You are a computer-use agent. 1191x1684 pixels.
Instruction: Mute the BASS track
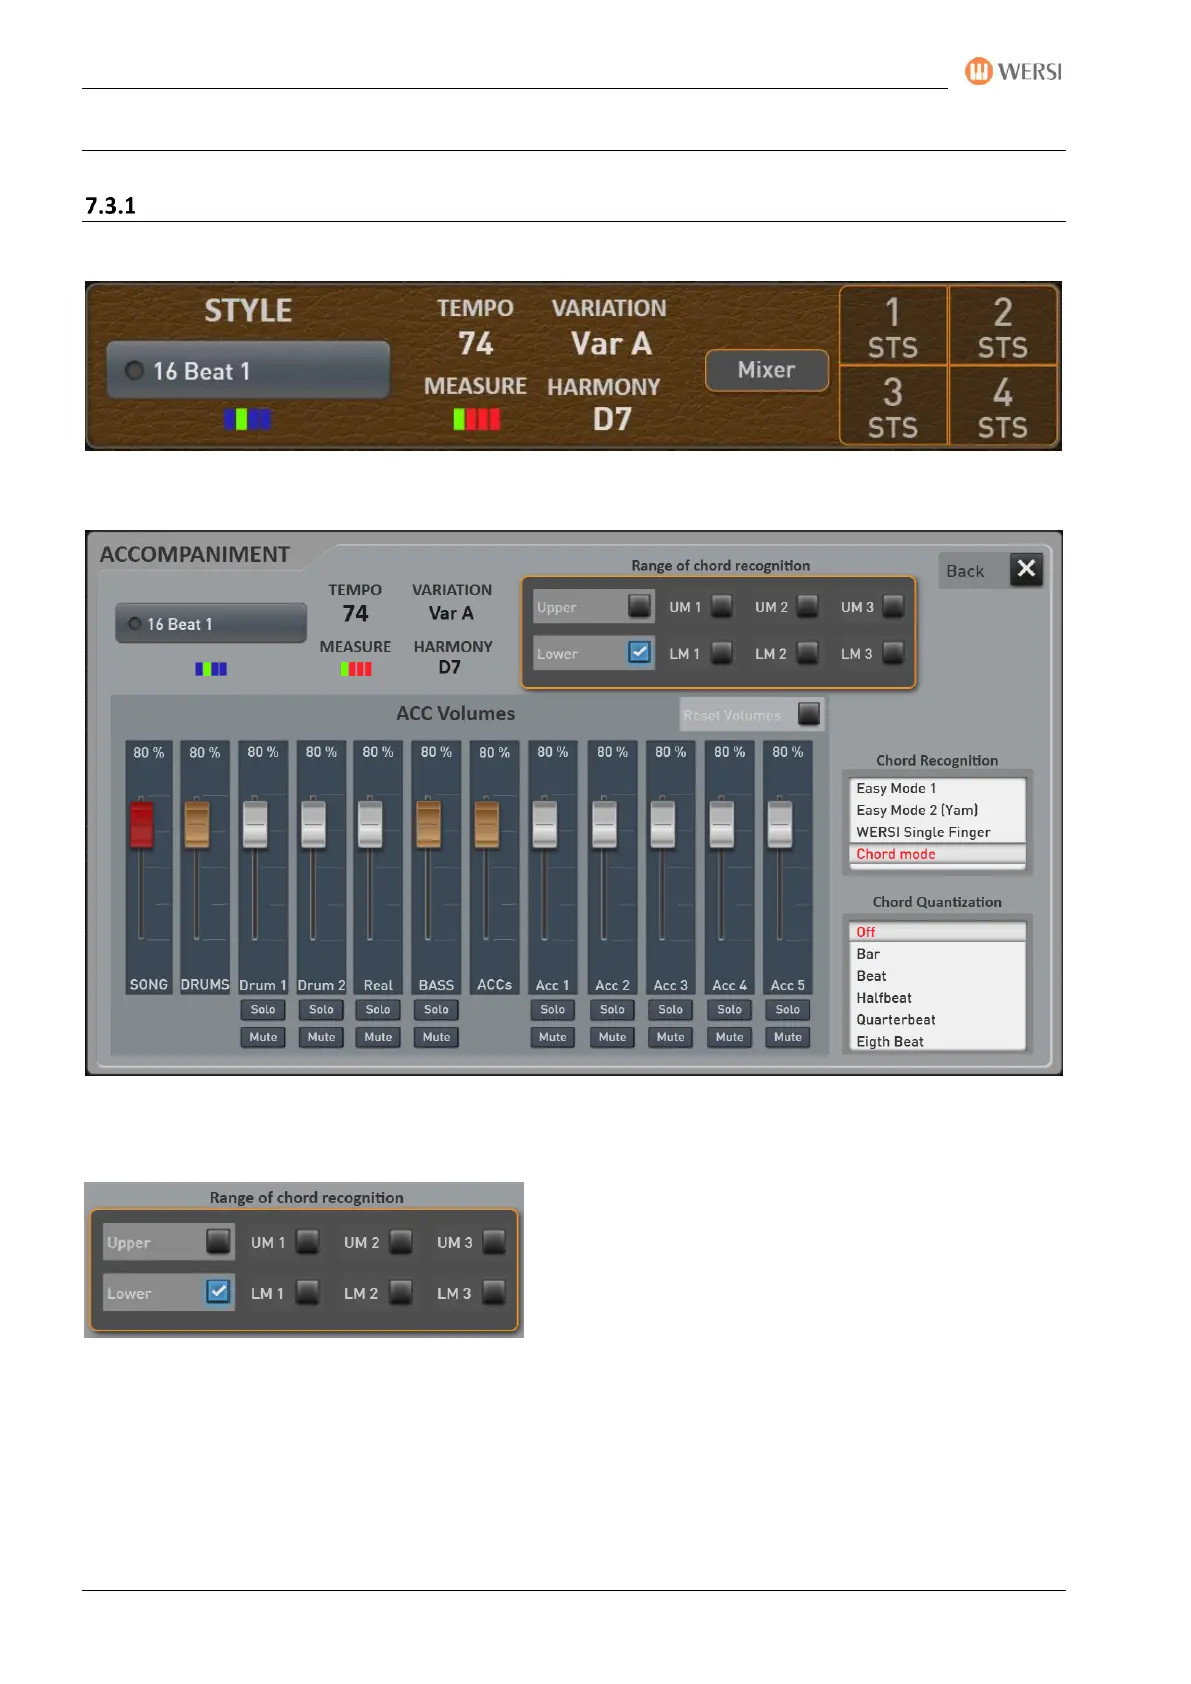436,1037
